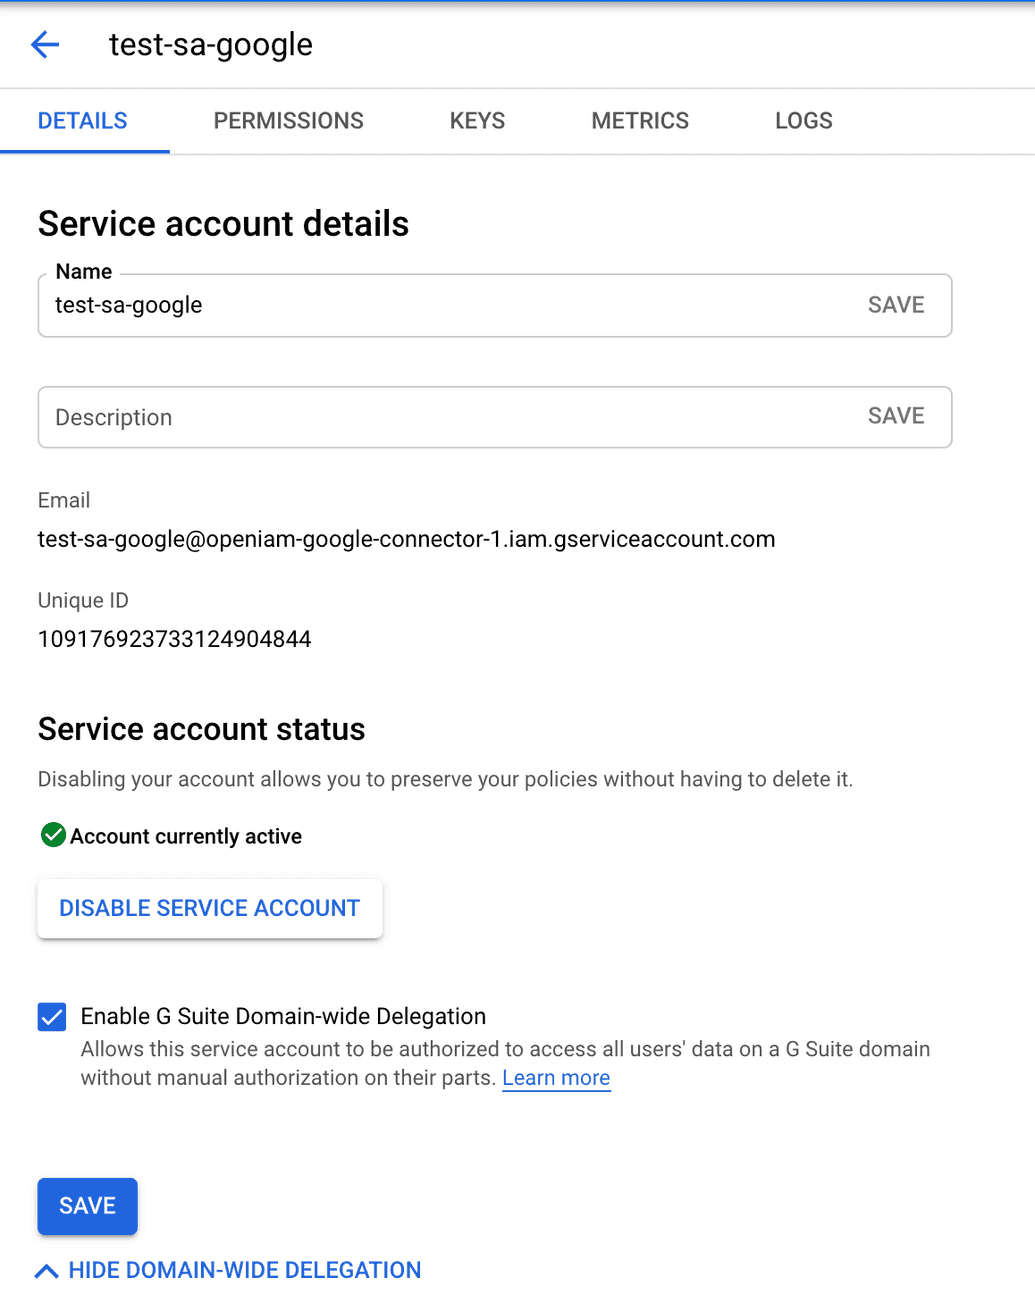Screen dimensions: 1035x1301
Task: Select the DETAILS tab
Action: [83, 121]
